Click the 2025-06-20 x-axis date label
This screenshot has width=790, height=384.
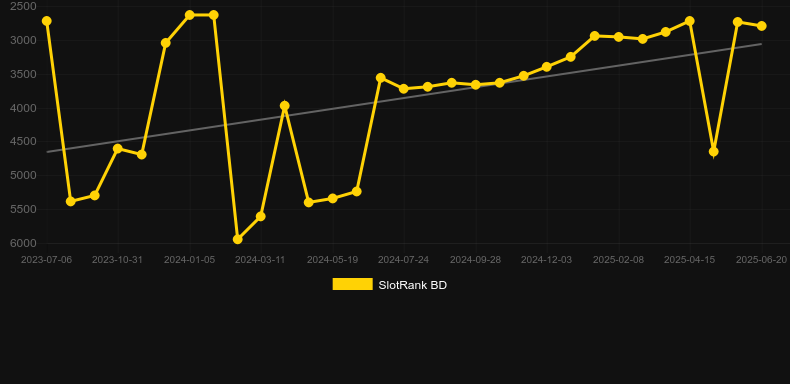tap(761, 260)
